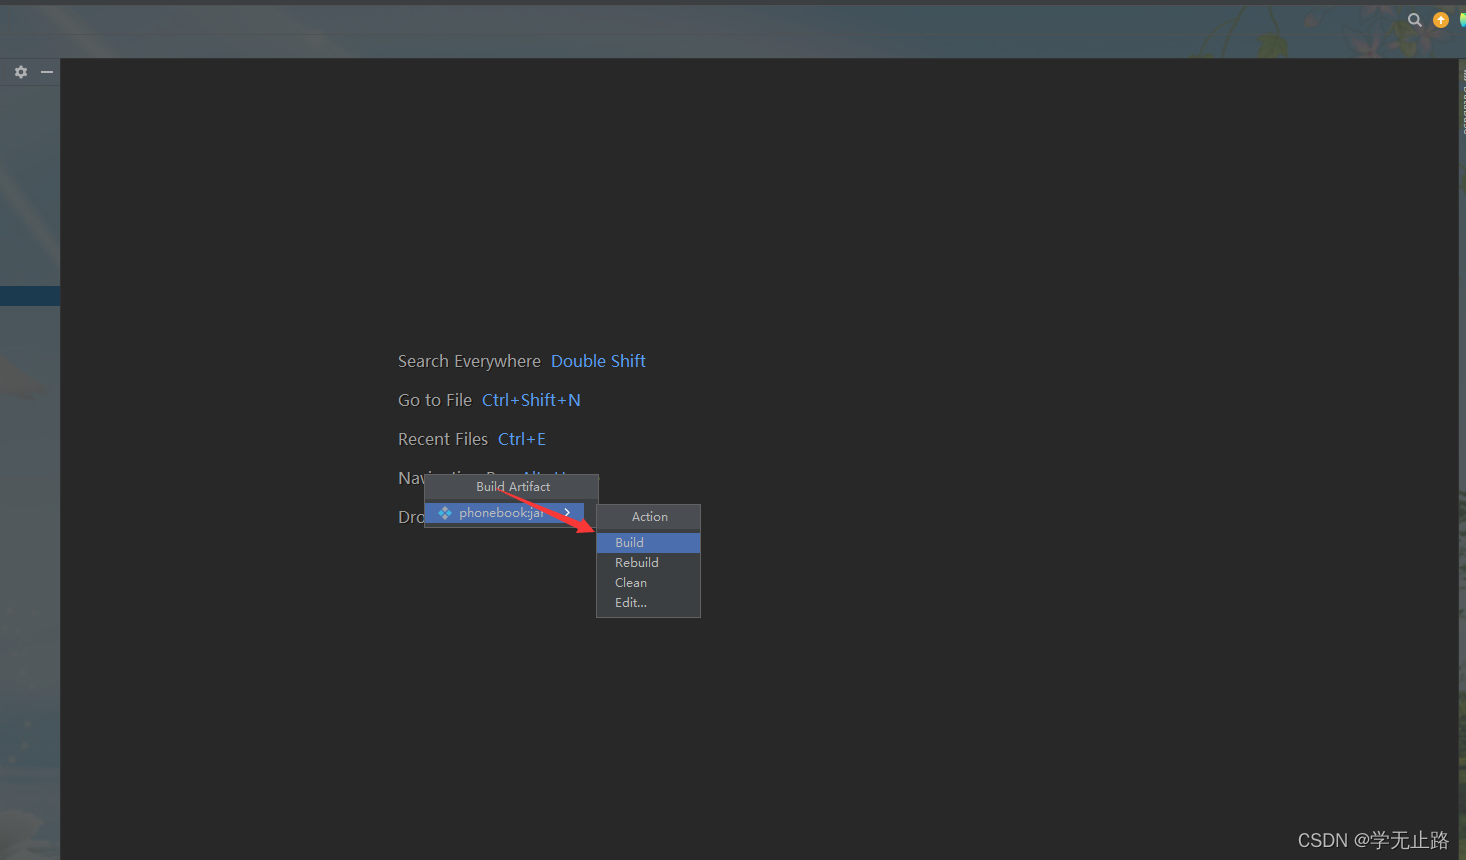Select phonebook:jar in Build Artifact list
Viewport: 1466px width, 860px height.
coord(504,513)
